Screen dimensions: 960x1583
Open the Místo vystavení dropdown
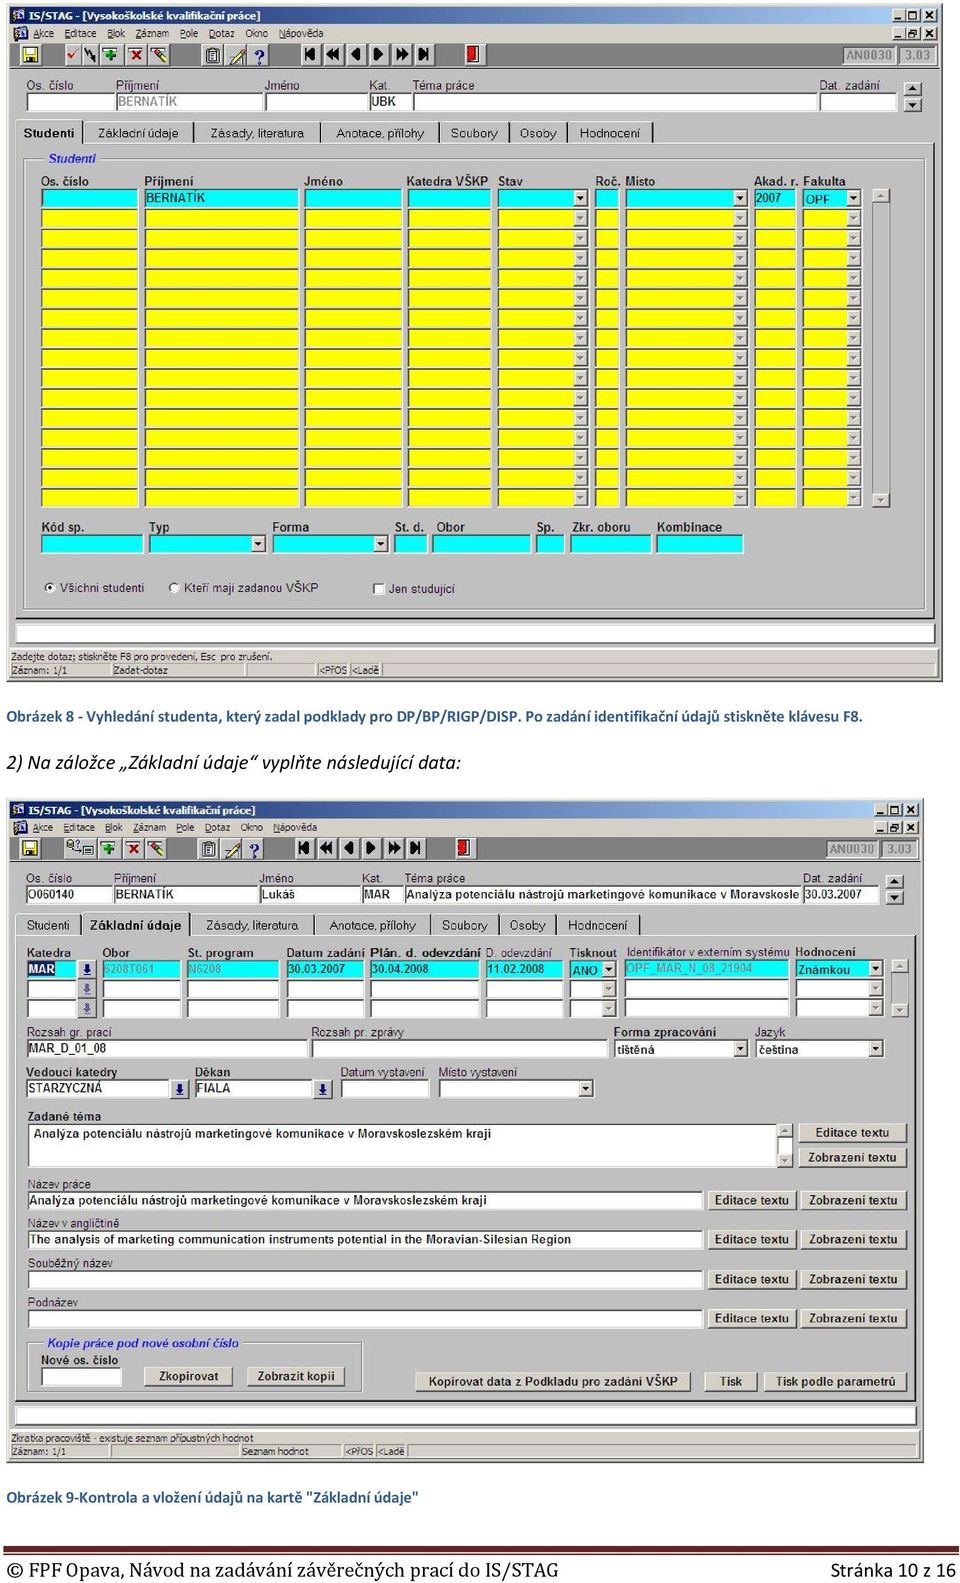[586, 1088]
